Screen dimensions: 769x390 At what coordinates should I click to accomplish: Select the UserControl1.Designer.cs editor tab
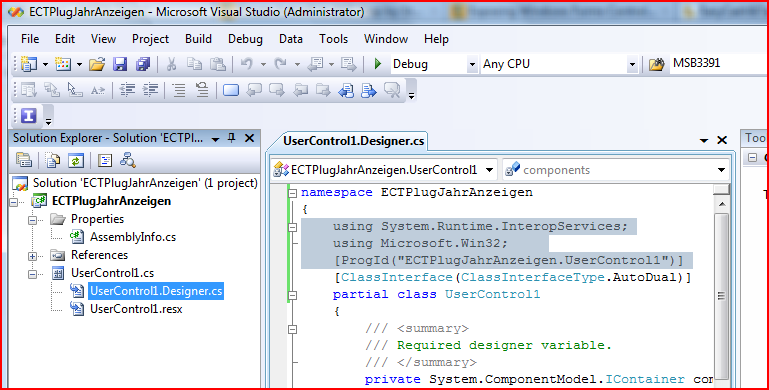pos(353,141)
